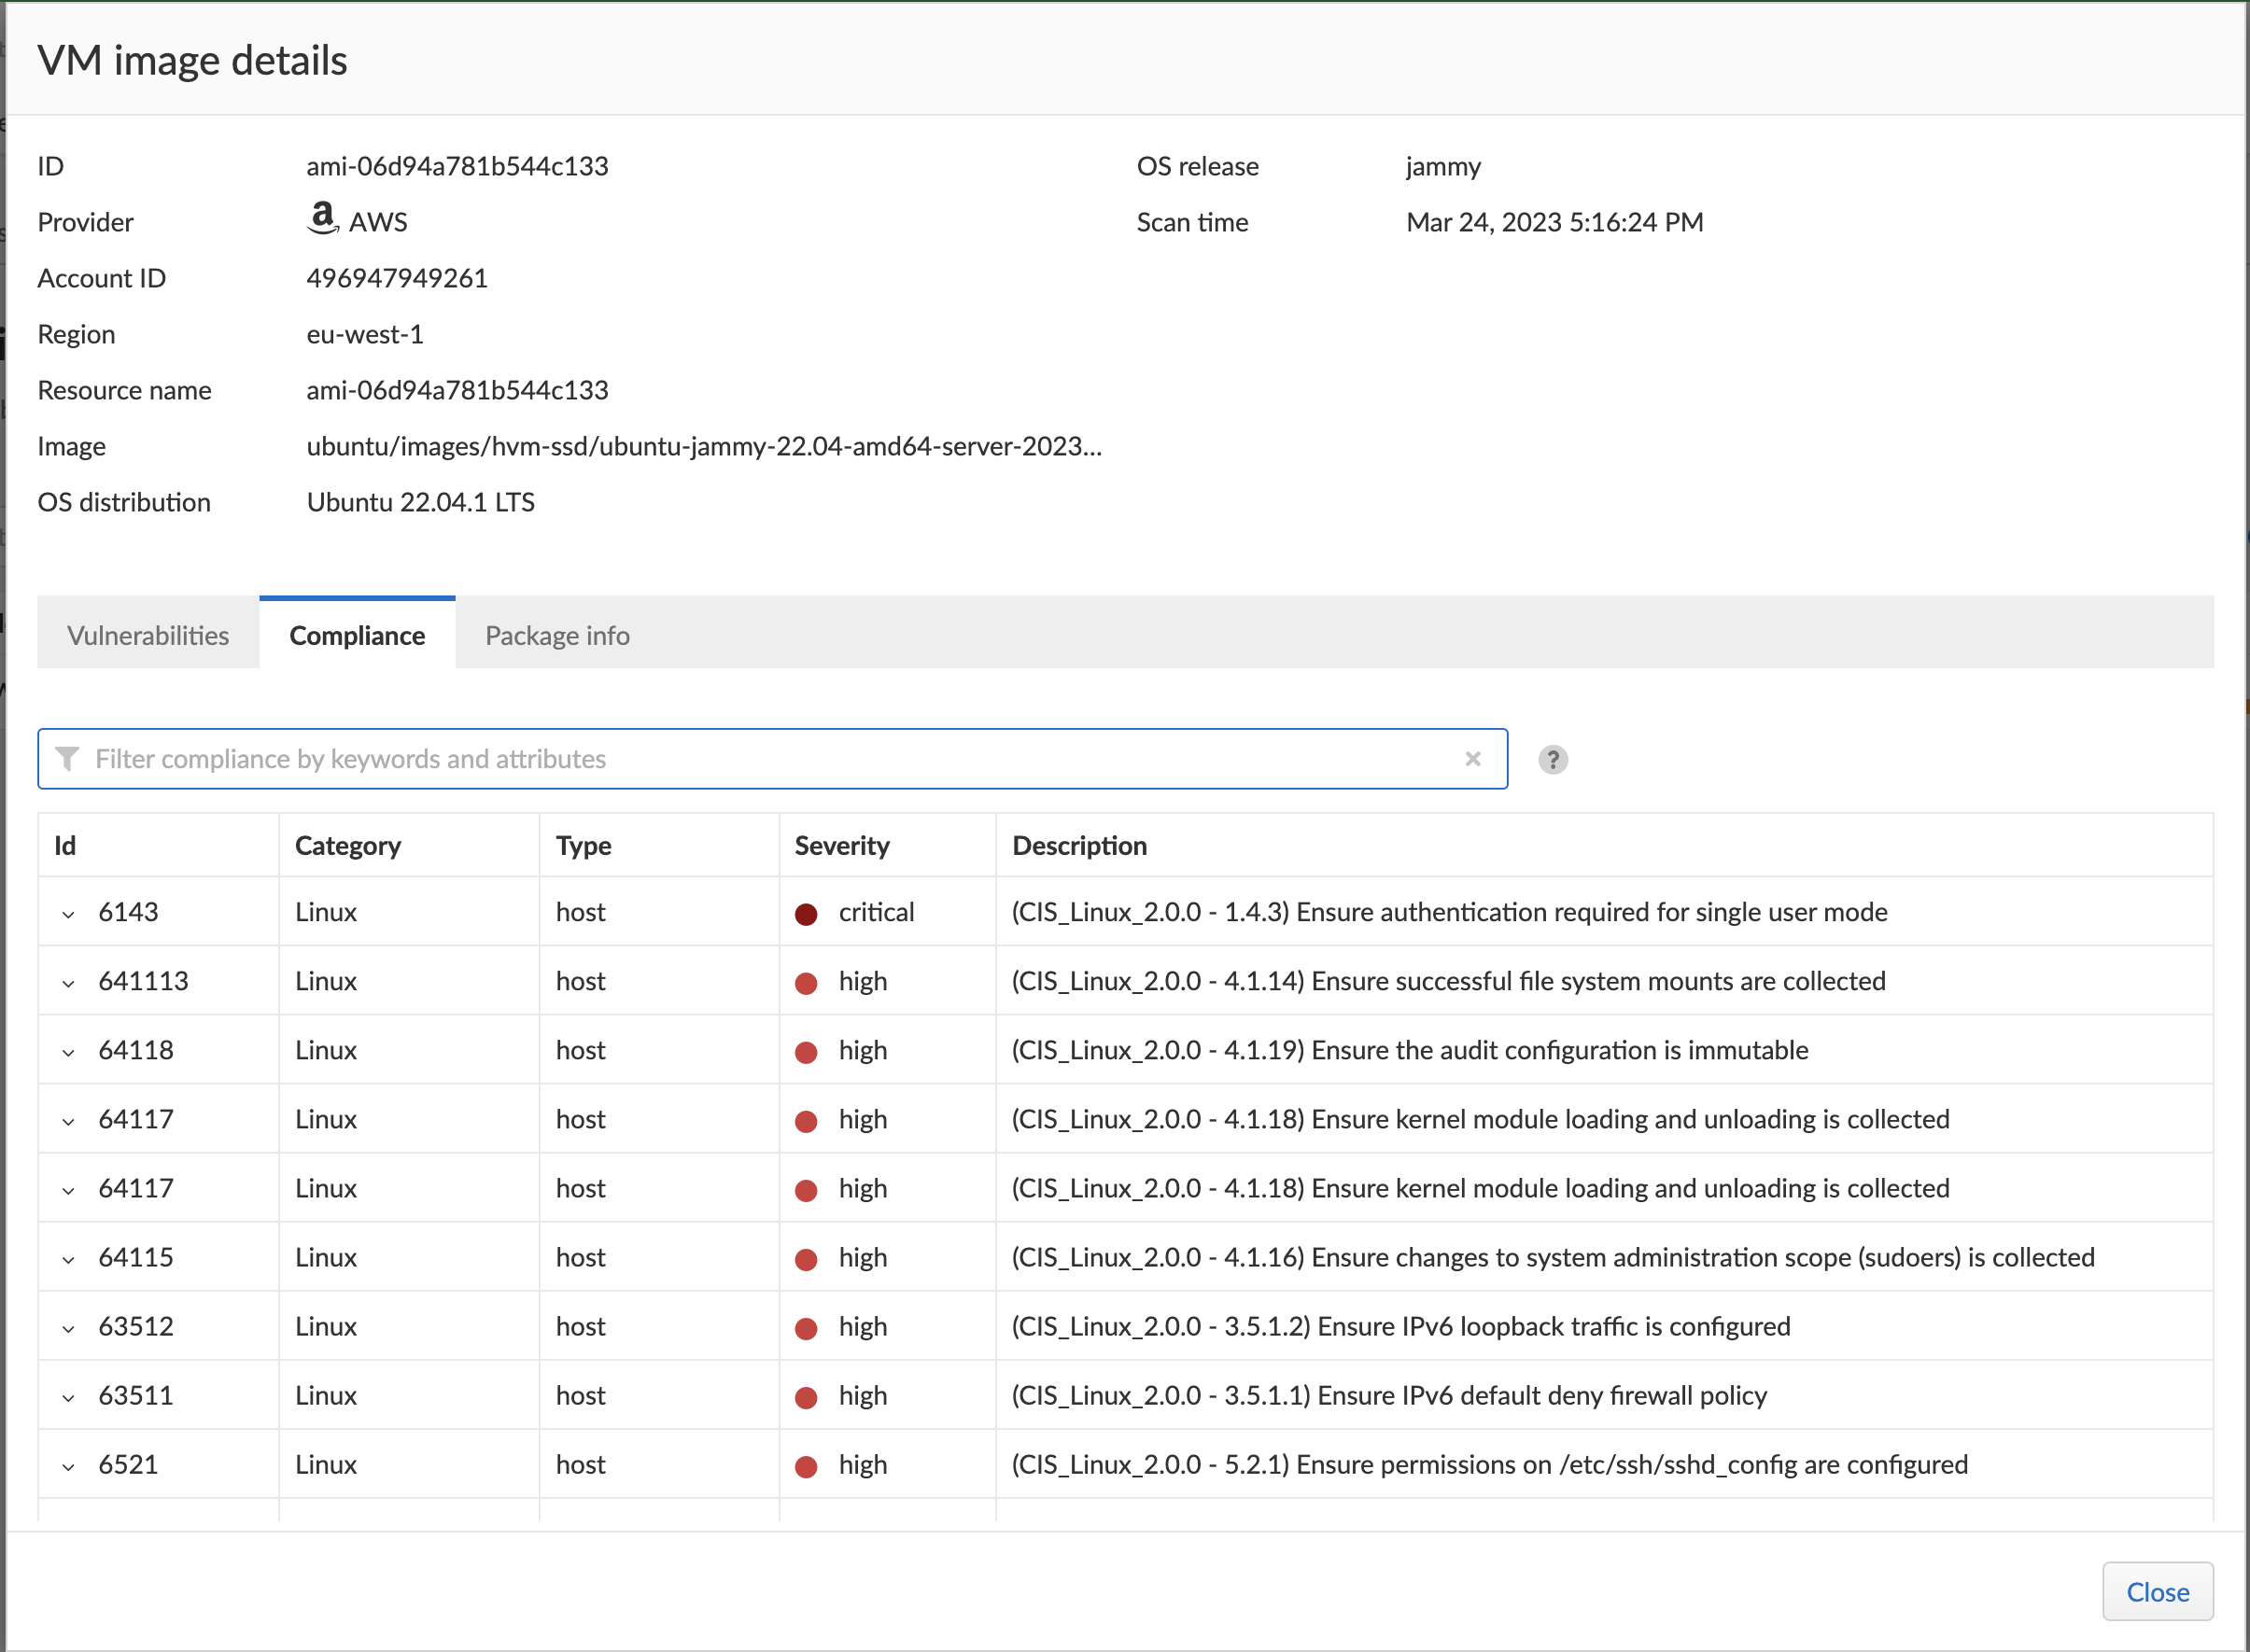
Task: Click the funnel filter icon
Action: 67,759
